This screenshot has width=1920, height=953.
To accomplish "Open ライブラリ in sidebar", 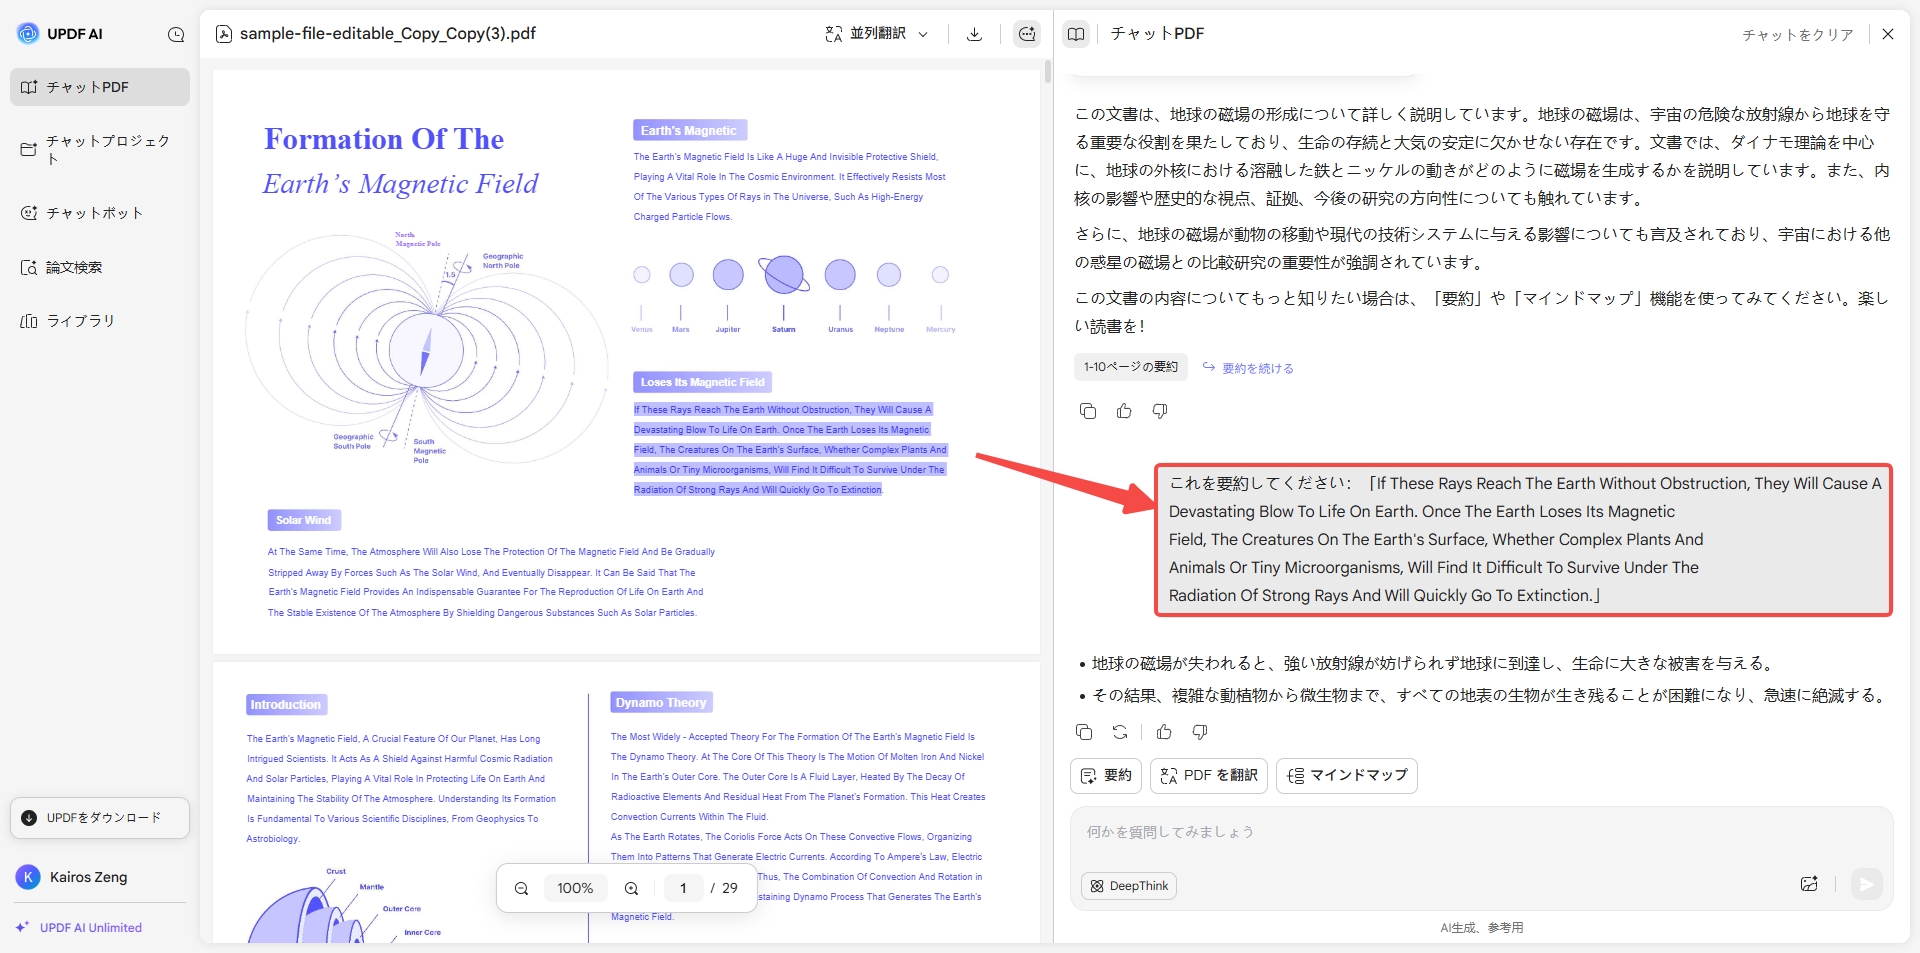I will pyautogui.click(x=100, y=321).
